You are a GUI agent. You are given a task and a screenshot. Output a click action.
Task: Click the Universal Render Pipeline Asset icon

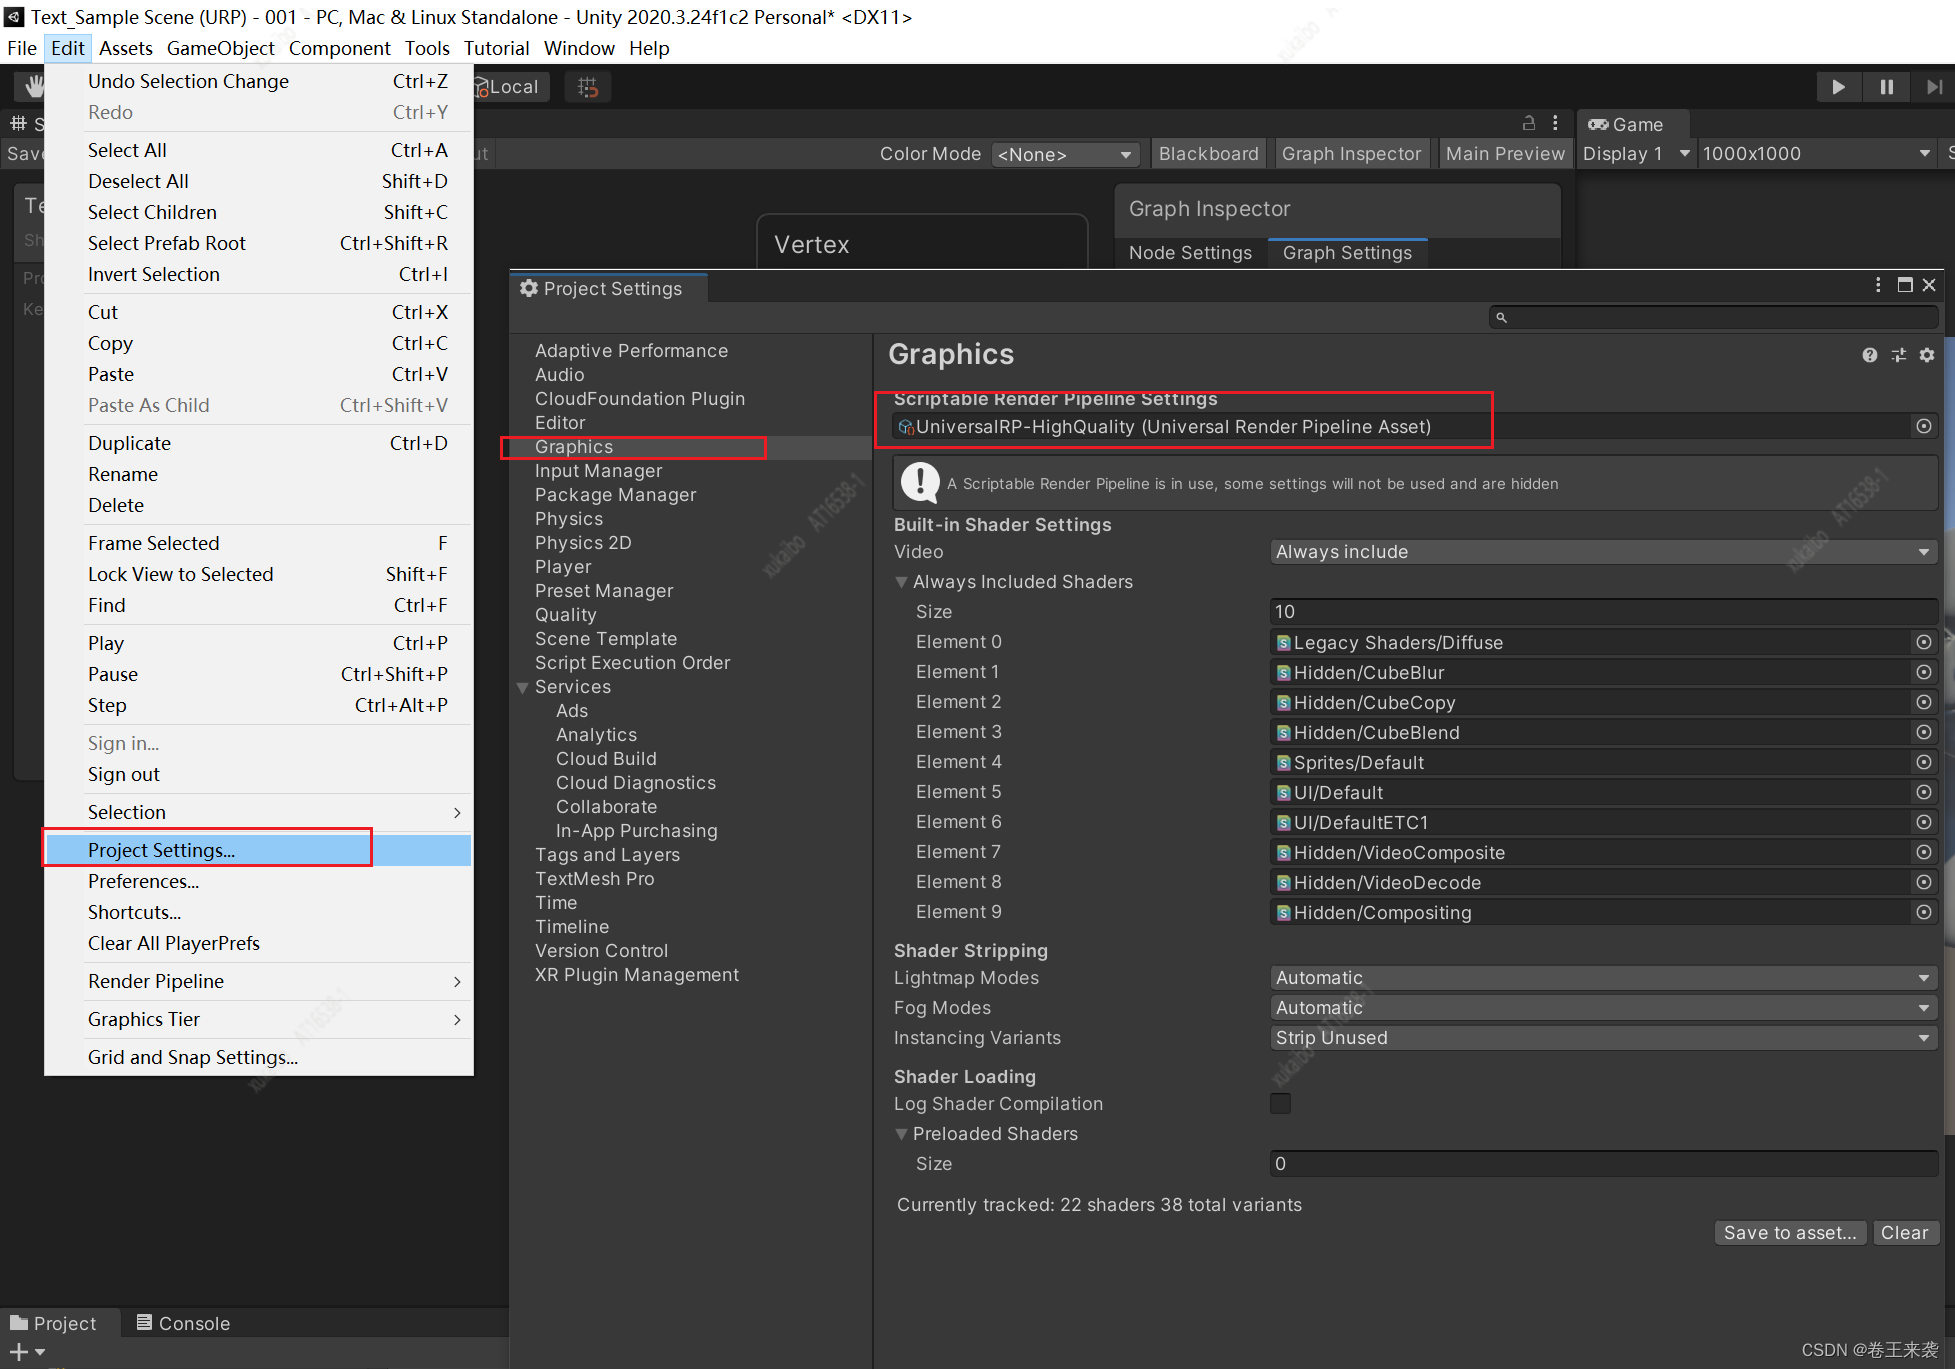coord(908,428)
